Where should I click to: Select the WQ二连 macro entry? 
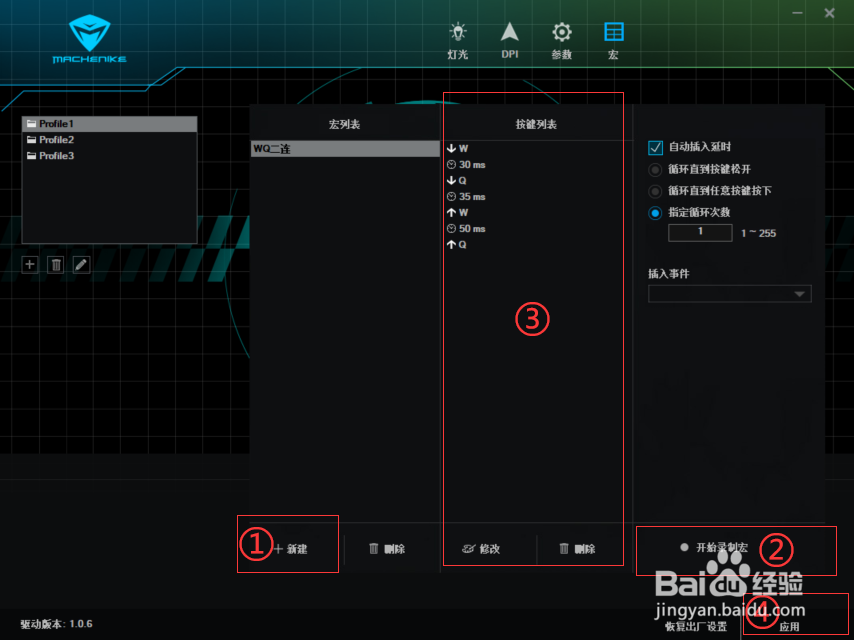[x=345, y=148]
